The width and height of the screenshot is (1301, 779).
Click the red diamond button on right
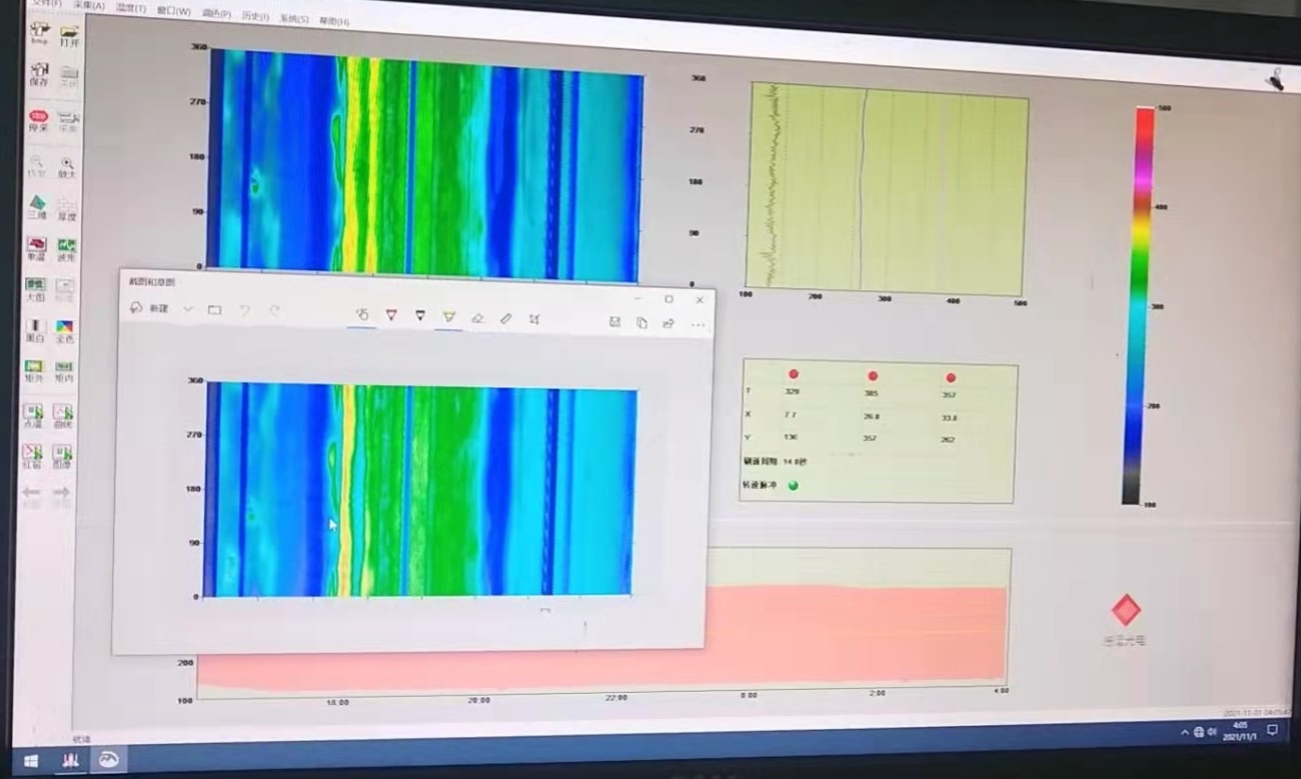tap(1126, 610)
